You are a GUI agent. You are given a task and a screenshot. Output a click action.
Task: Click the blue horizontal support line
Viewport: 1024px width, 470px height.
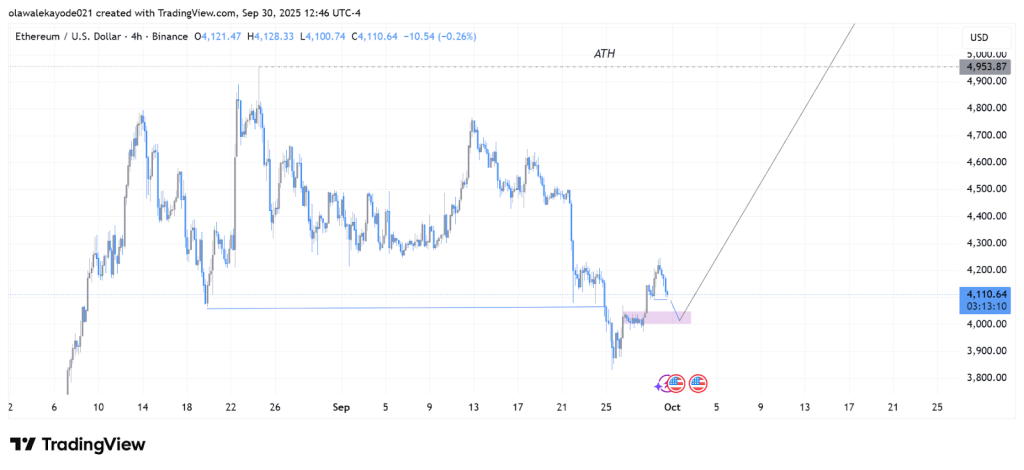[400, 307]
